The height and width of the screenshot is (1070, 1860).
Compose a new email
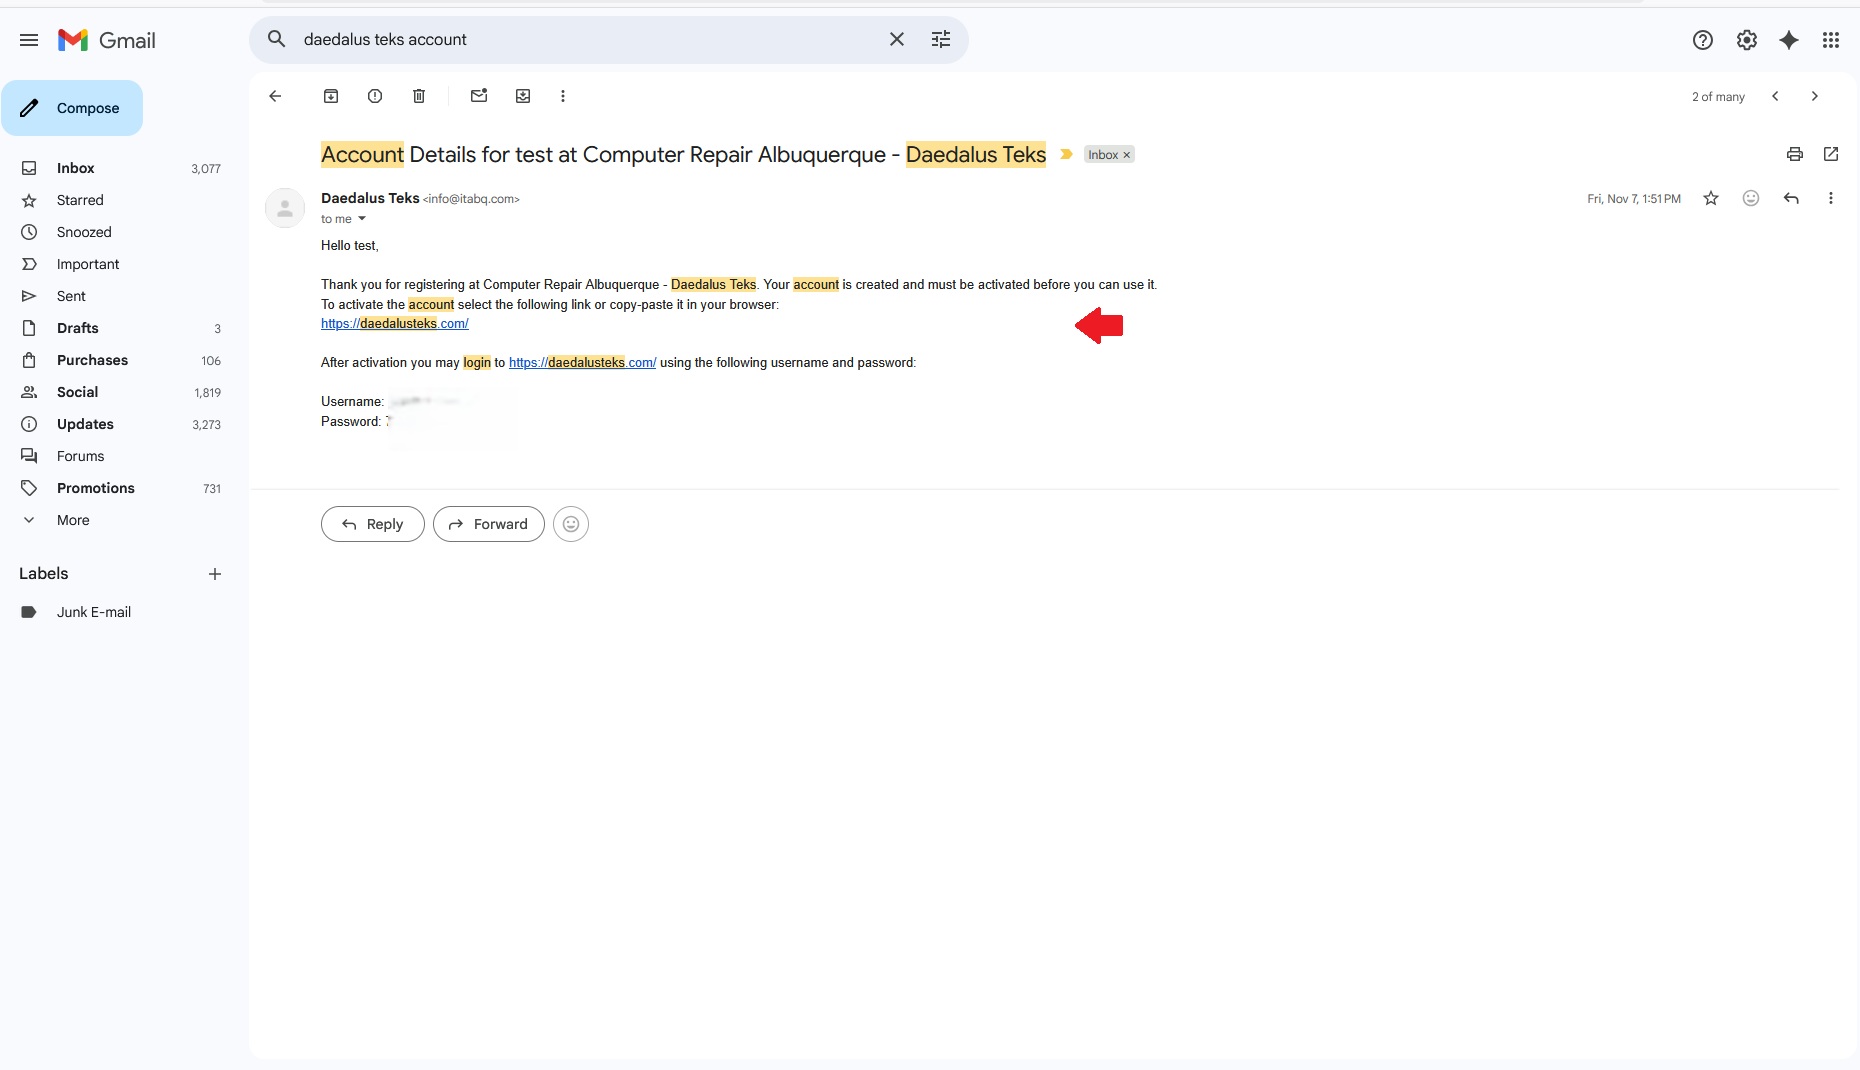tap(72, 108)
